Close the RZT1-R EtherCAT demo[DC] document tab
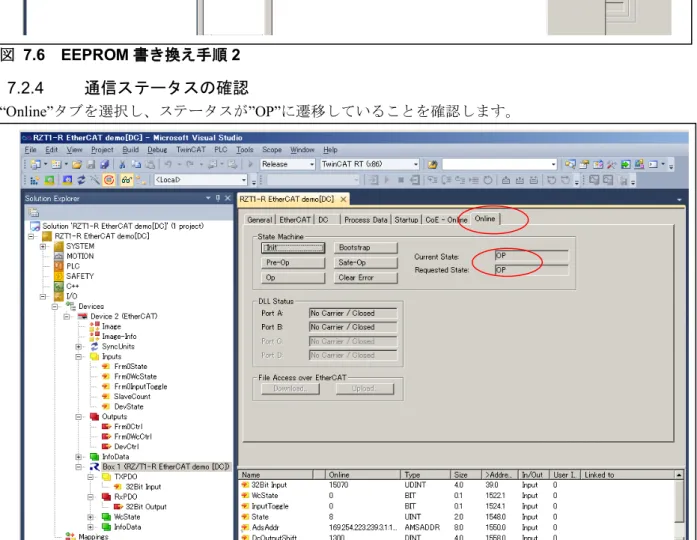Image resolution: width=697 pixels, height=540 pixels. pos(343,200)
